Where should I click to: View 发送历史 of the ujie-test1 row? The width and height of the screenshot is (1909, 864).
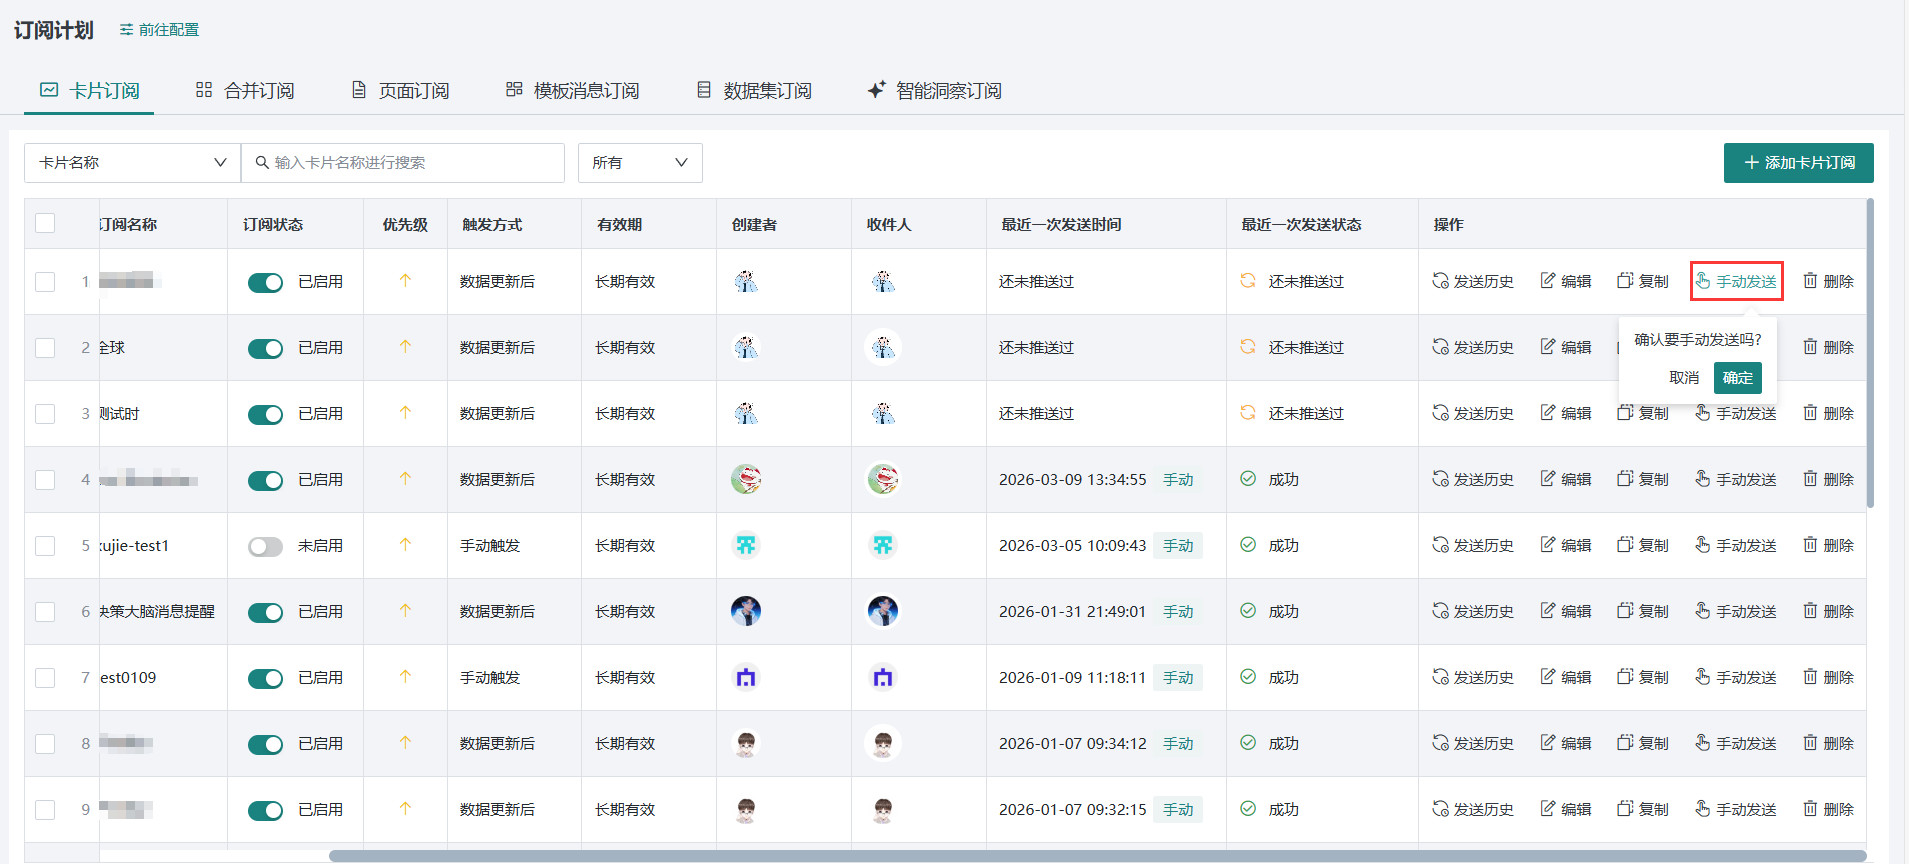(x=1473, y=545)
